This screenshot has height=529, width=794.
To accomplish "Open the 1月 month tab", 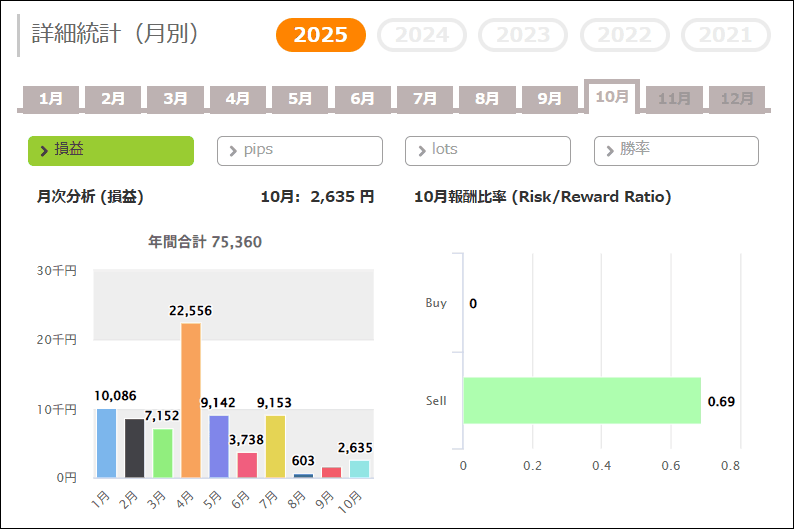I will (x=51, y=99).
